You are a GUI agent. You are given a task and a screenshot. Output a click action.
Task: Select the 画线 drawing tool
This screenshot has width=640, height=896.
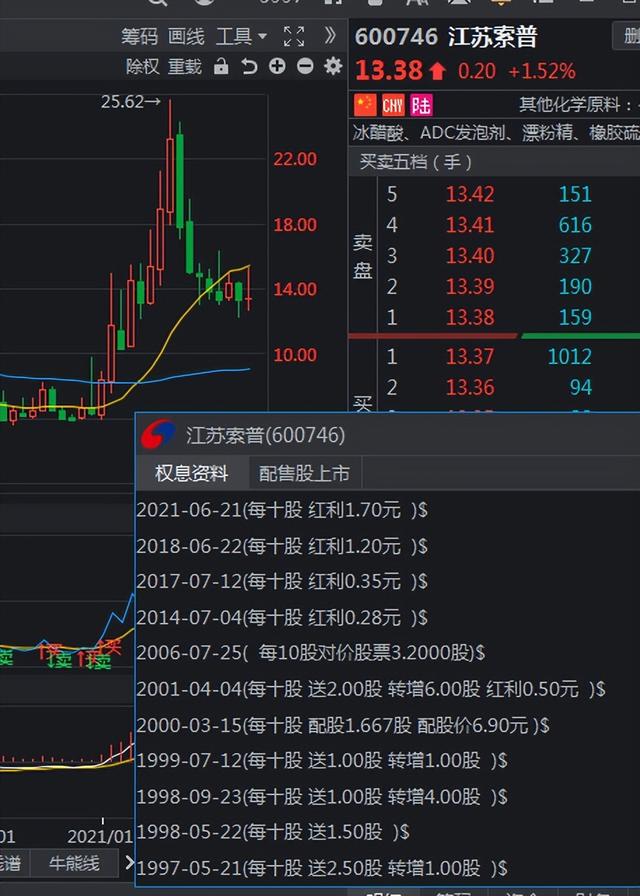(186, 37)
